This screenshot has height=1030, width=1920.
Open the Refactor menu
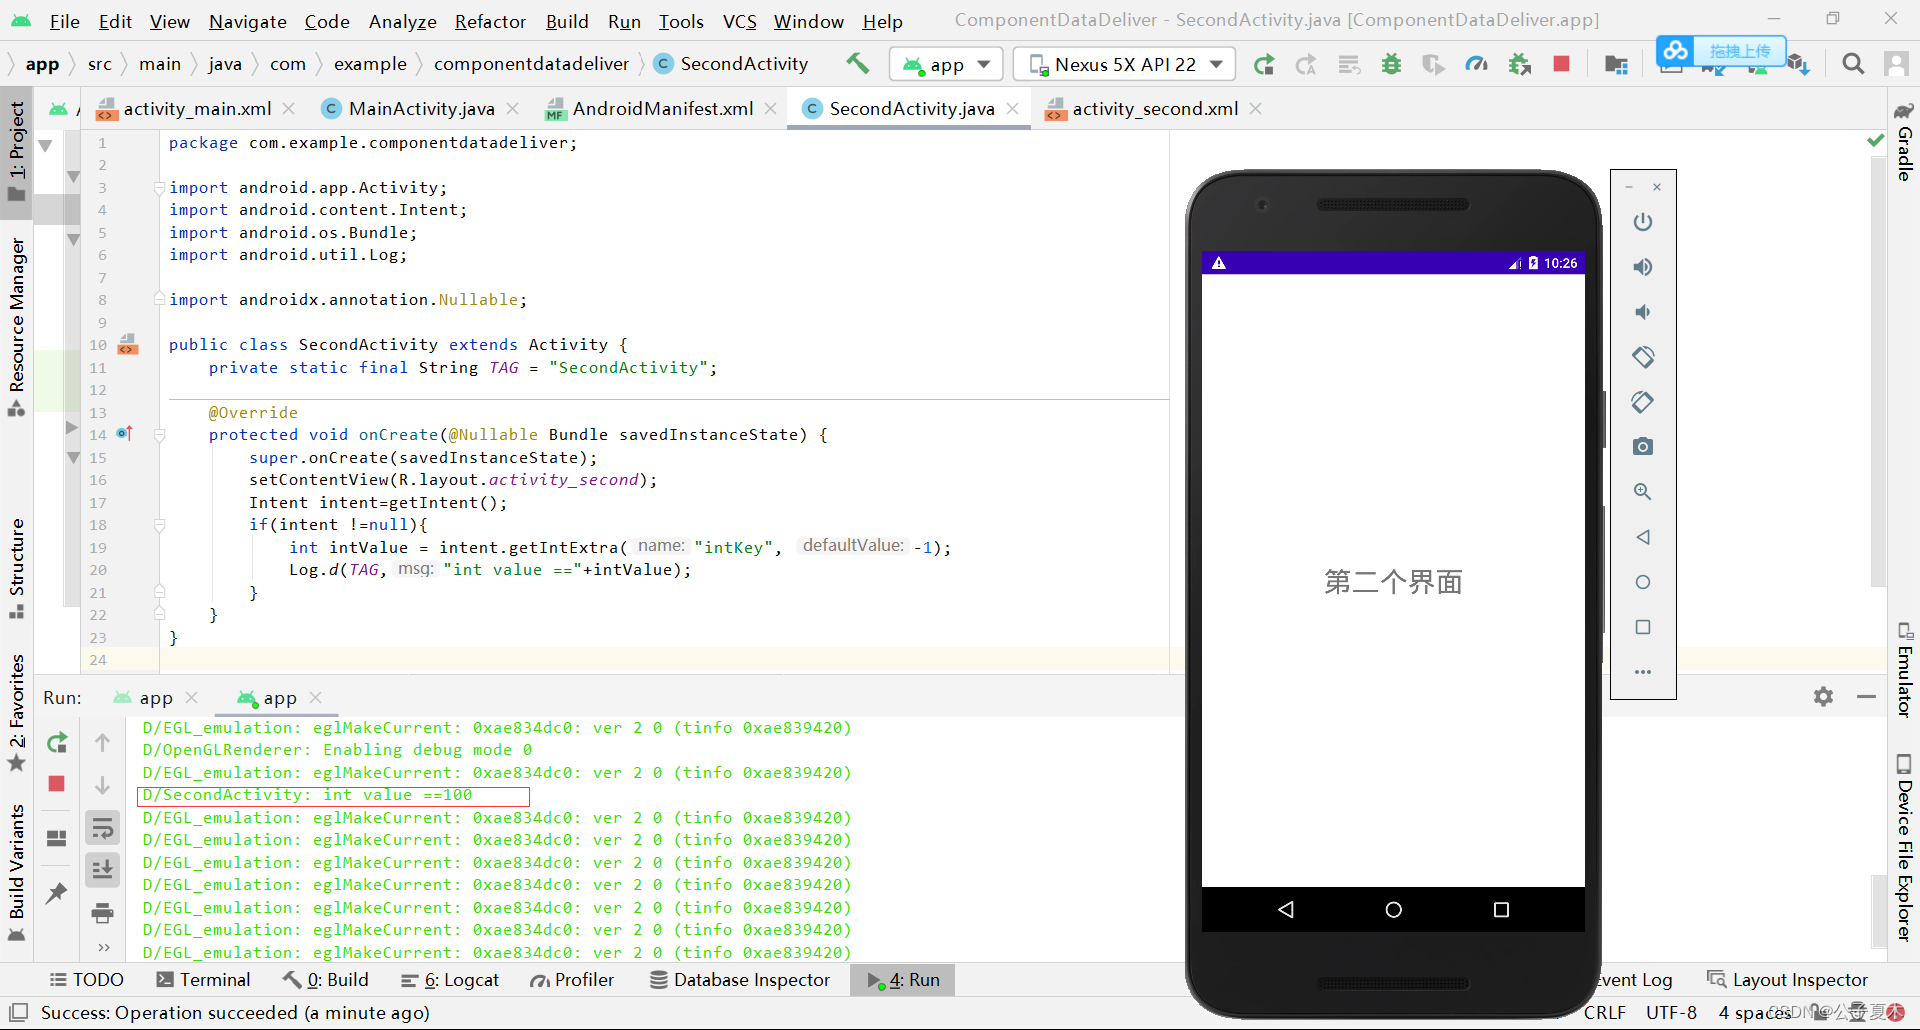pyautogui.click(x=489, y=21)
